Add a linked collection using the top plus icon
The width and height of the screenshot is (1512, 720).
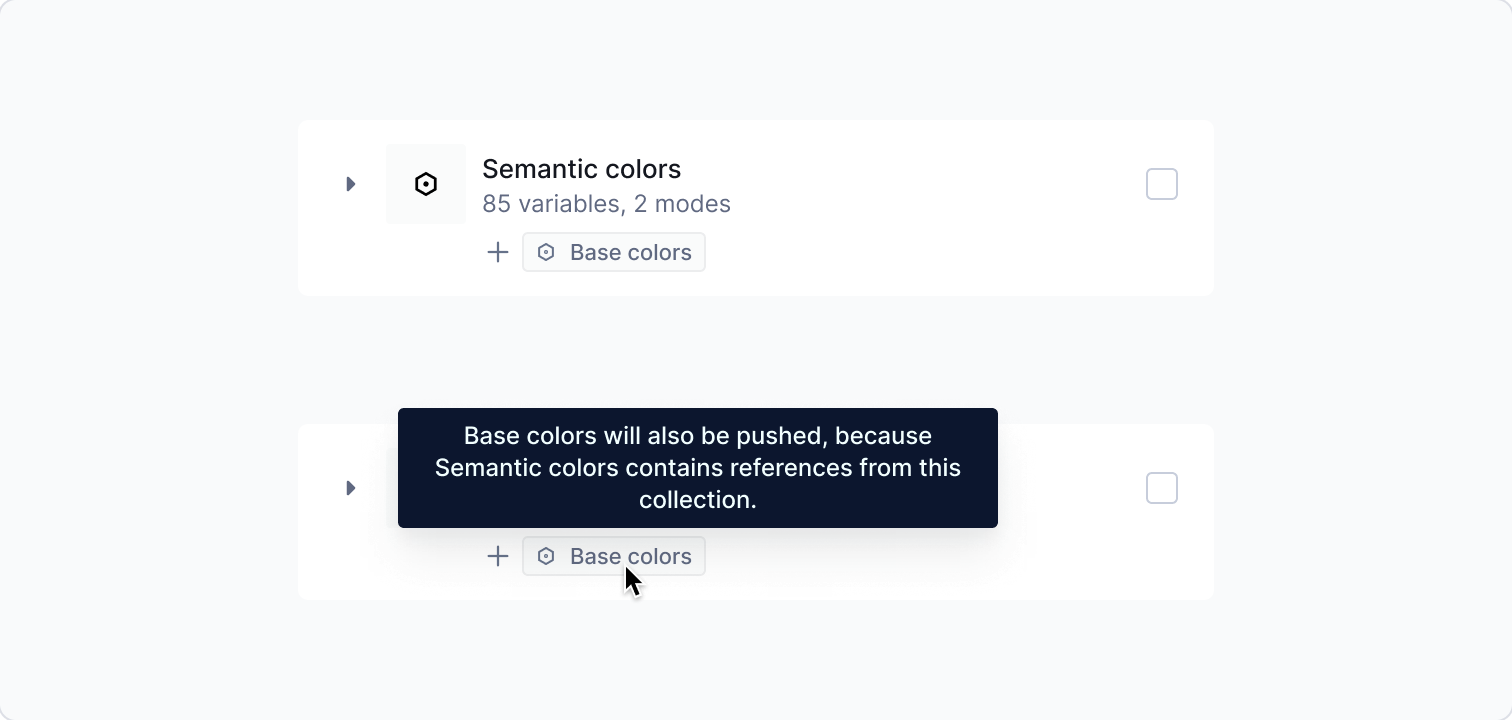point(497,252)
